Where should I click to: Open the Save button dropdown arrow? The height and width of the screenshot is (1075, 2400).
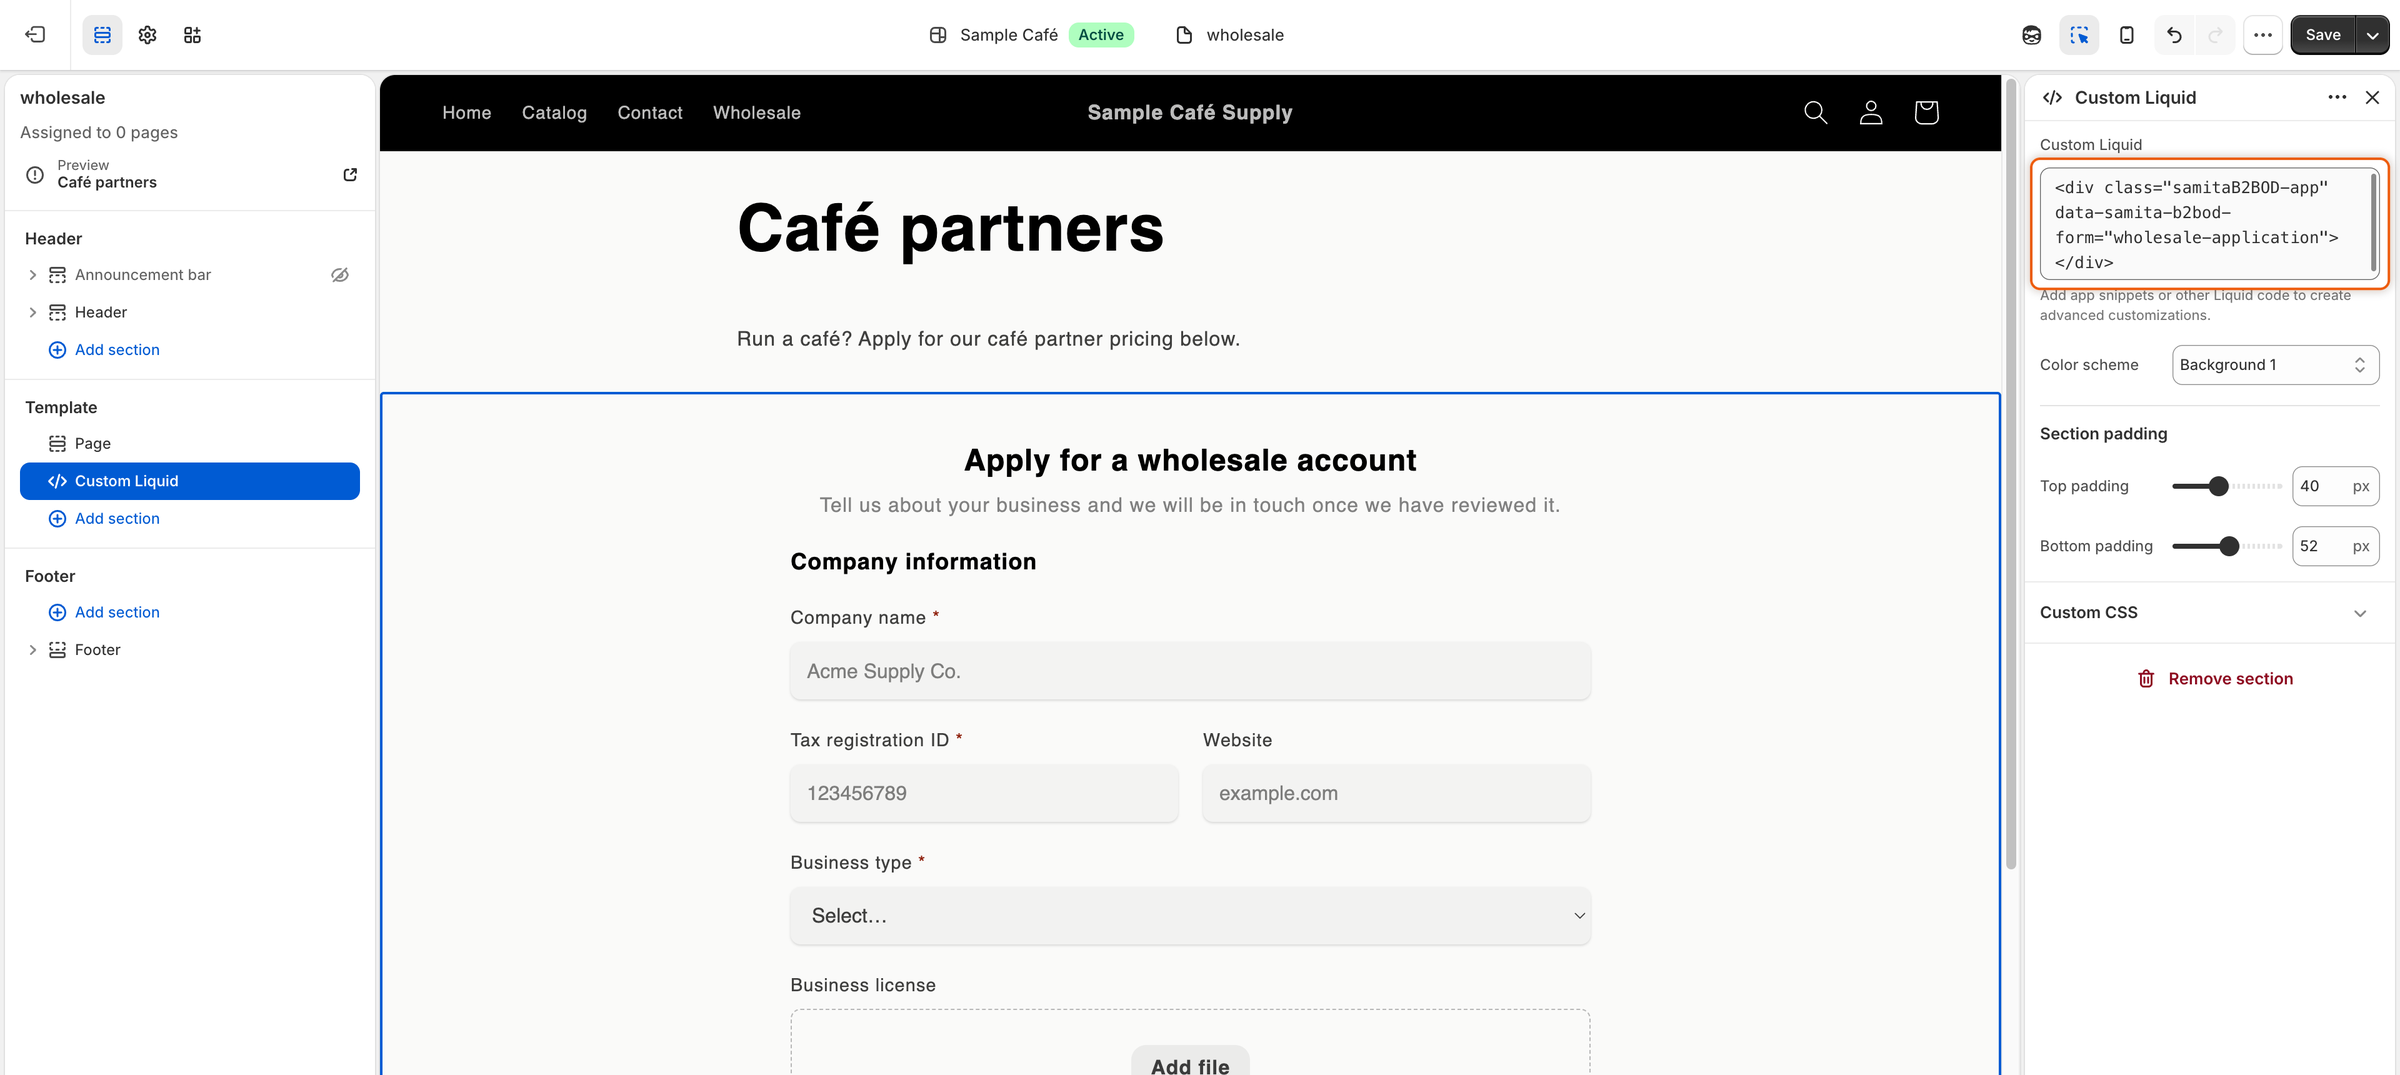(2373, 35)
